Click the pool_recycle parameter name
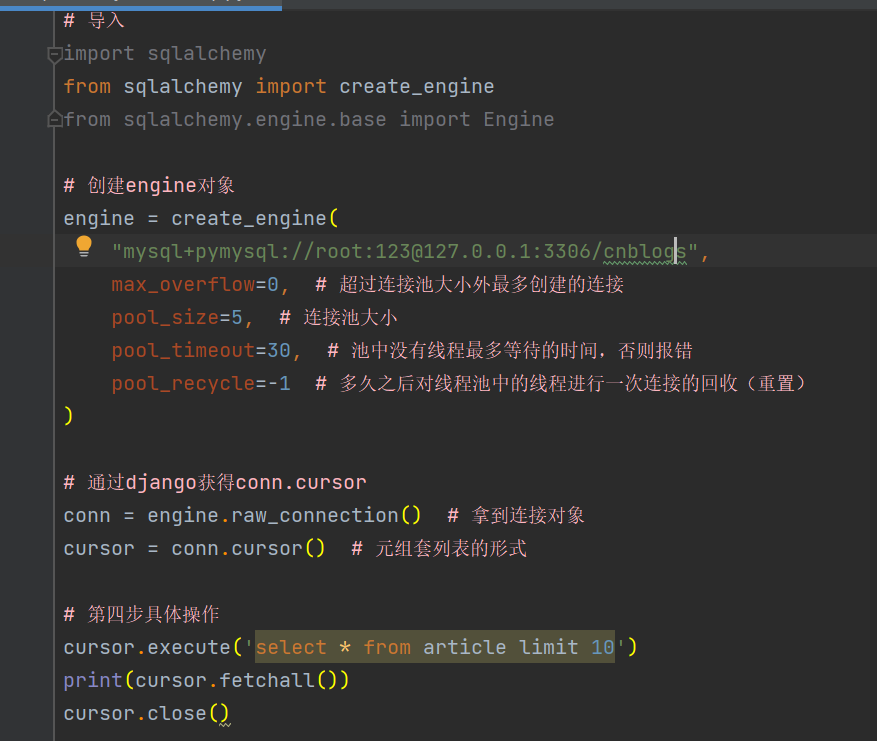This screenshot has width=877, height=741. coord(183,384)
